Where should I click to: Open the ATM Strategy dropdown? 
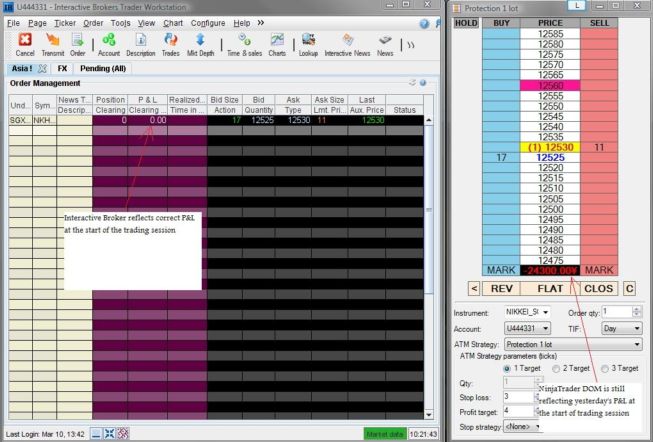tap(573, 345)
